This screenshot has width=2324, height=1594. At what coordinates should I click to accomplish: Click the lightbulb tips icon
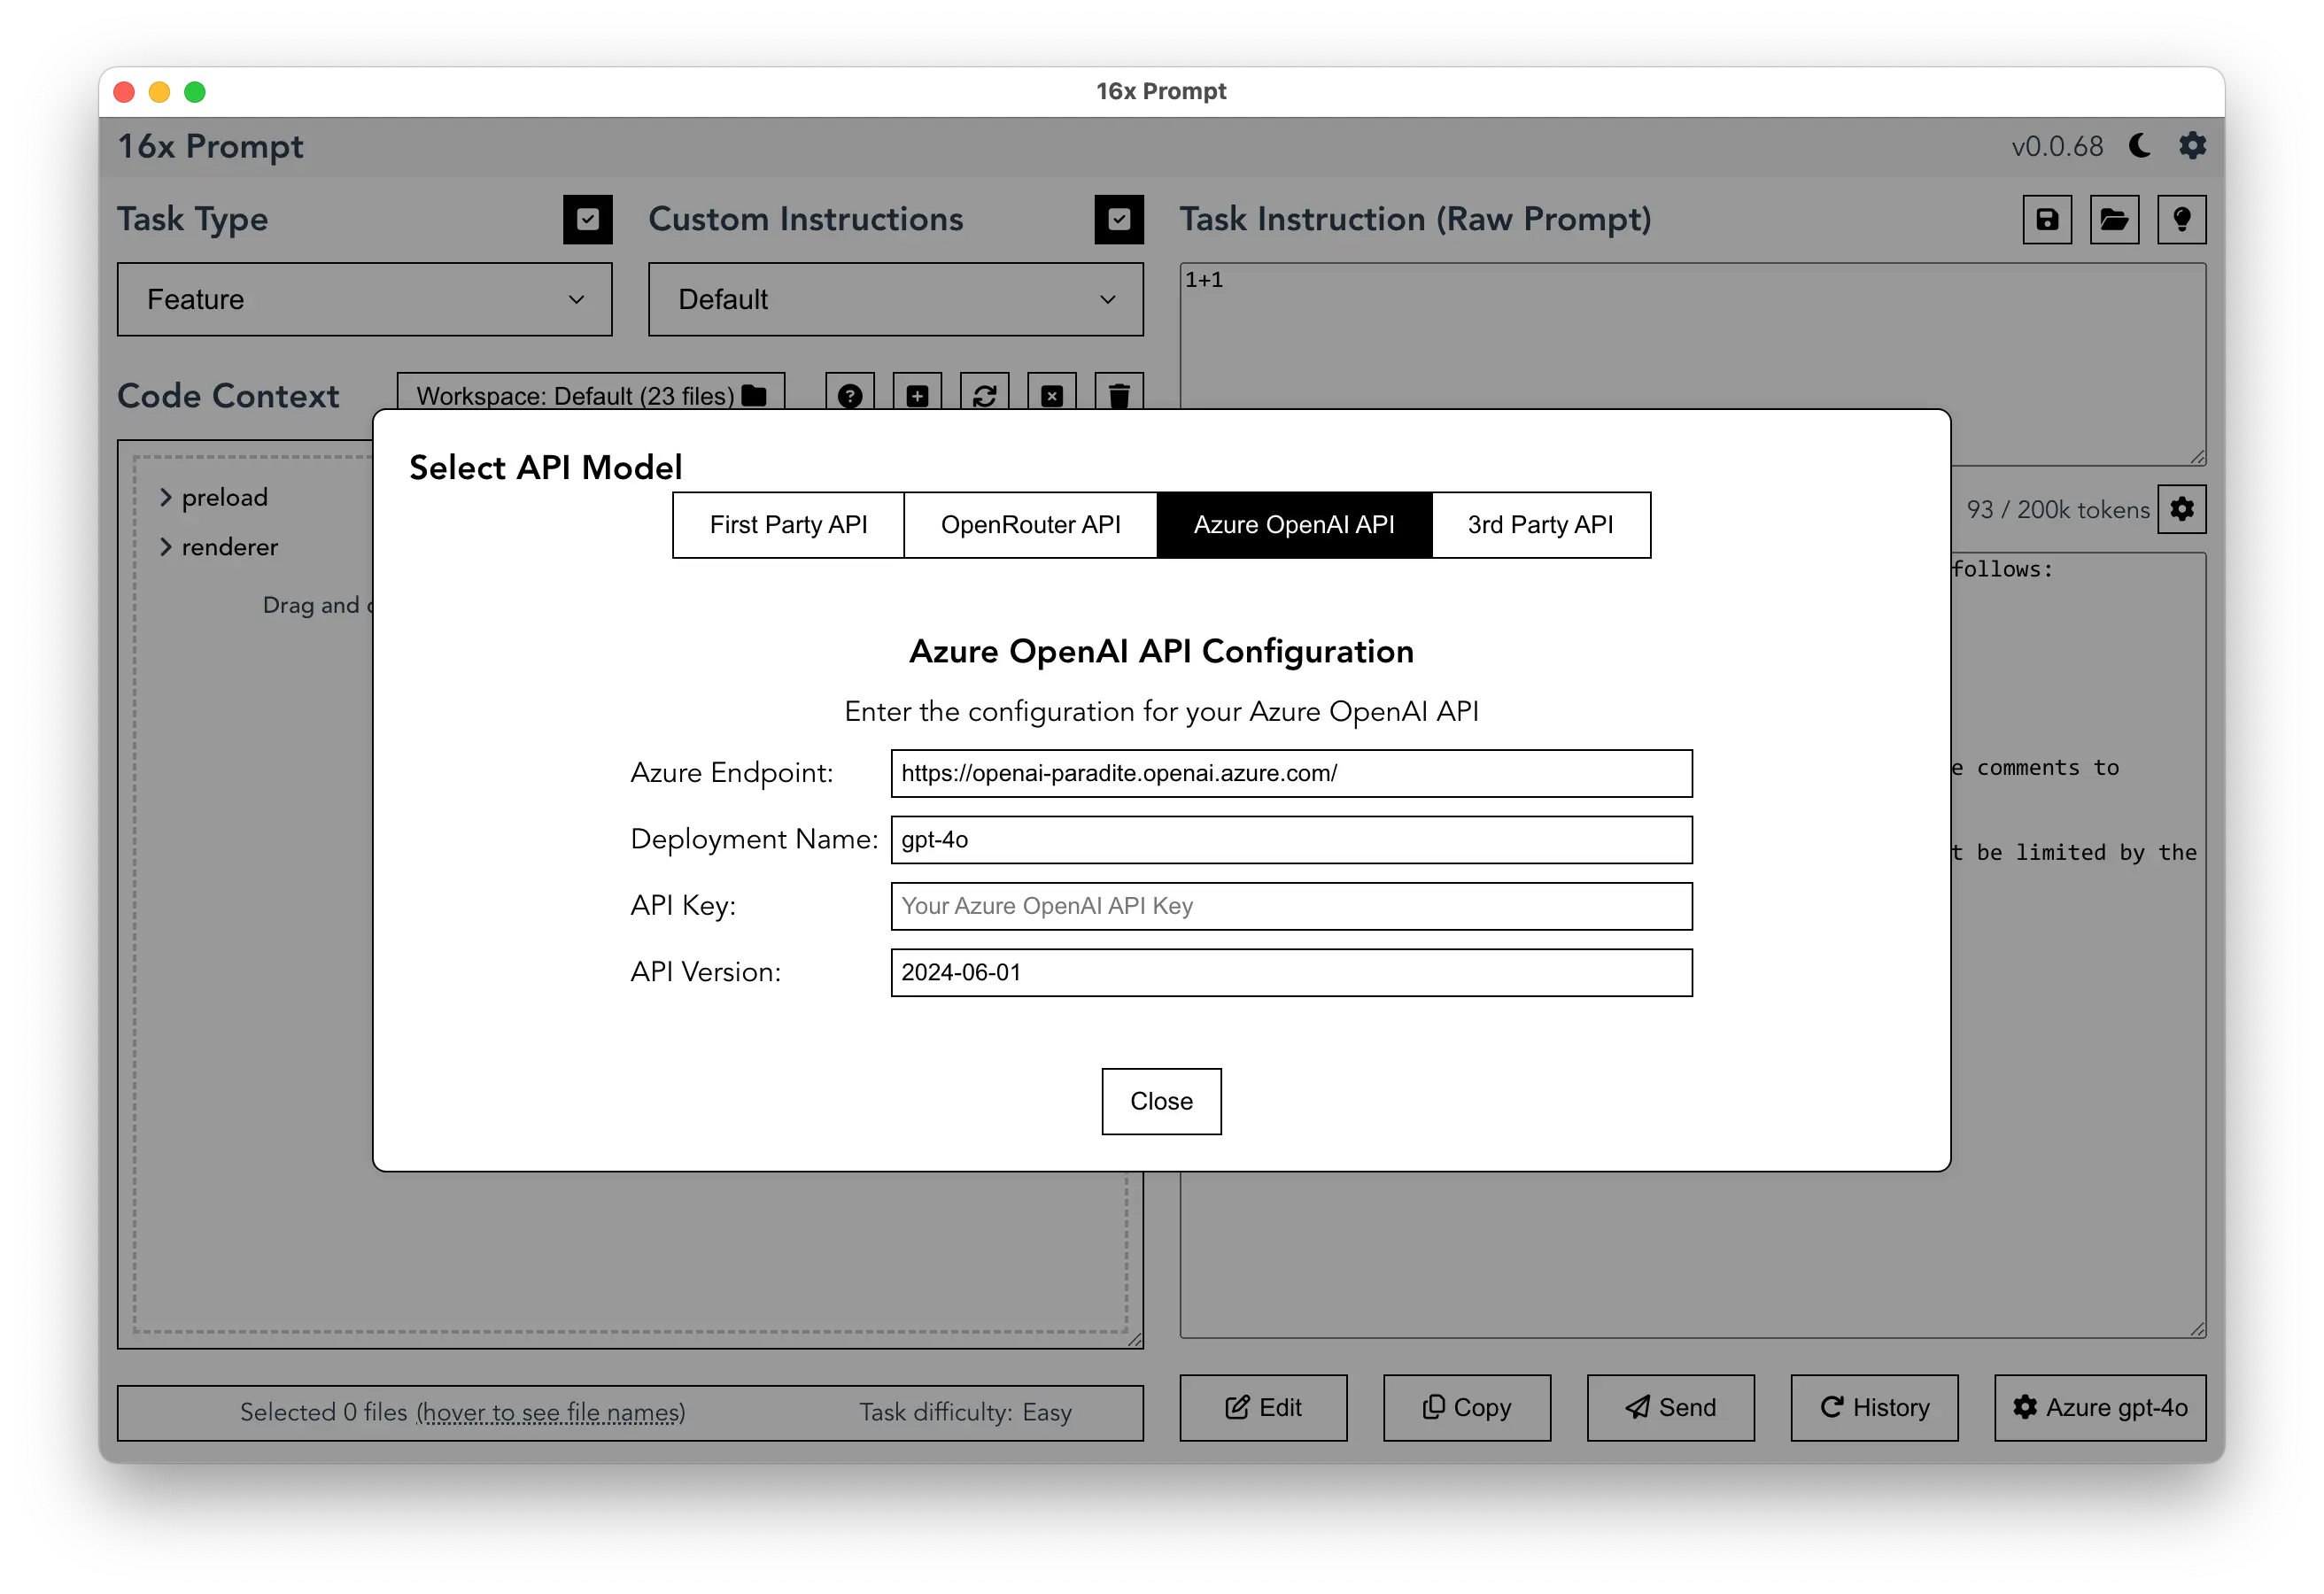coord(2182,219)
